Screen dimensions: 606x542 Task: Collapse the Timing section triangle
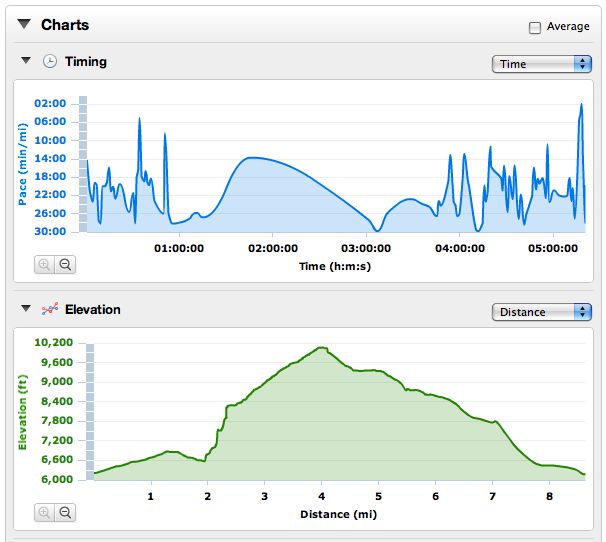tap(26, 61)
